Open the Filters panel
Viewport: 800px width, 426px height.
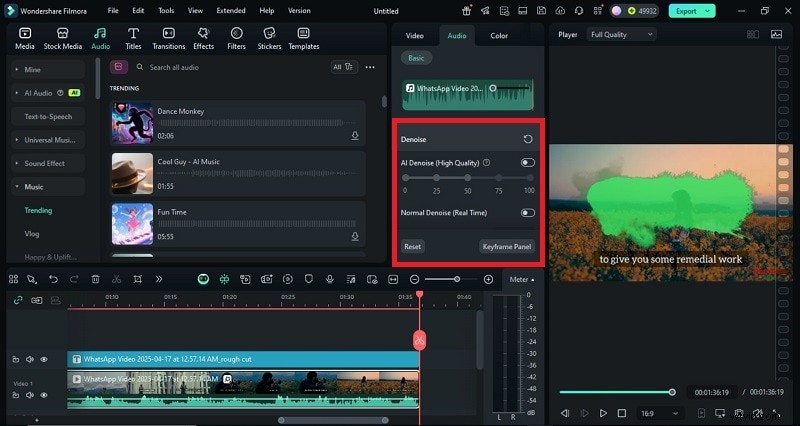tap(236, 39)
